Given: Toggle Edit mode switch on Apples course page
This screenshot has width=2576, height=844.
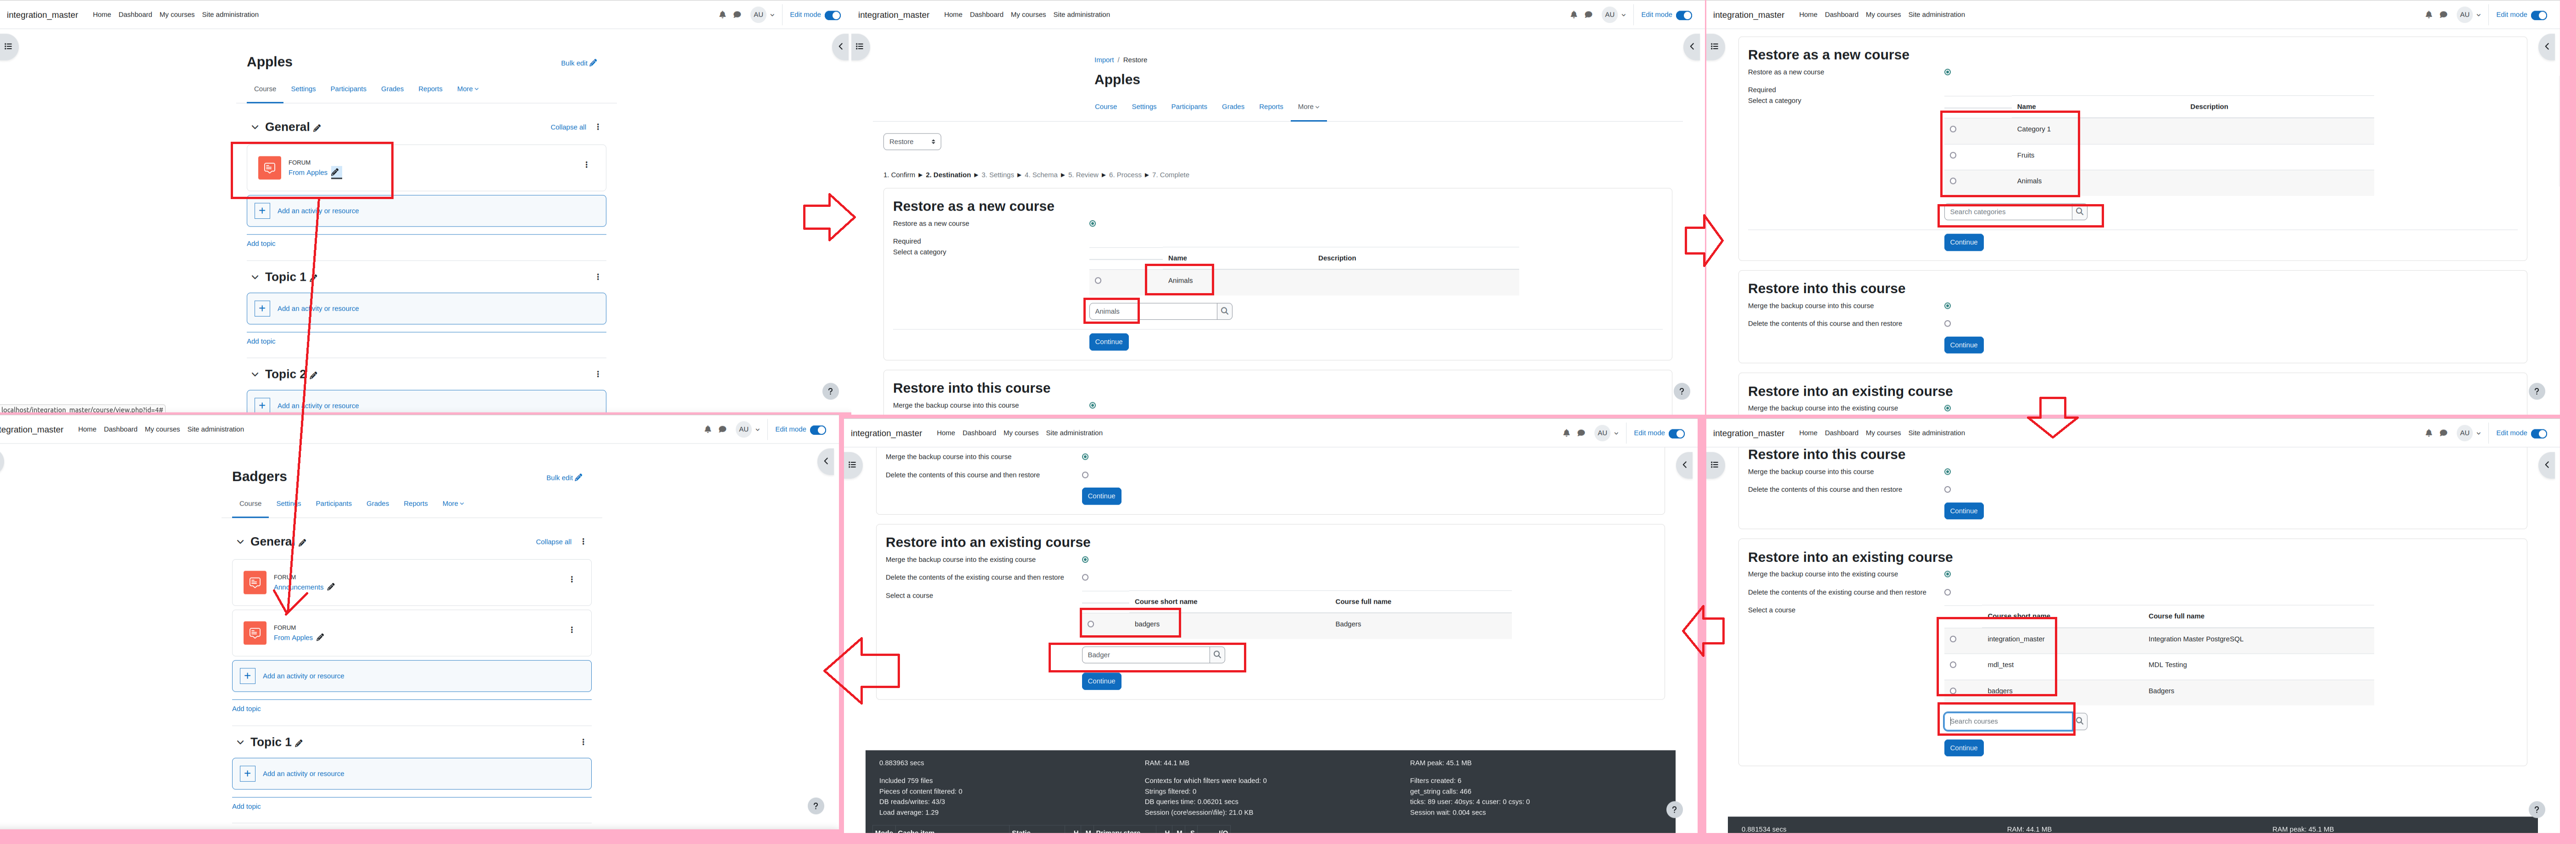Looking at the screenshot, I should pos(833,15).
